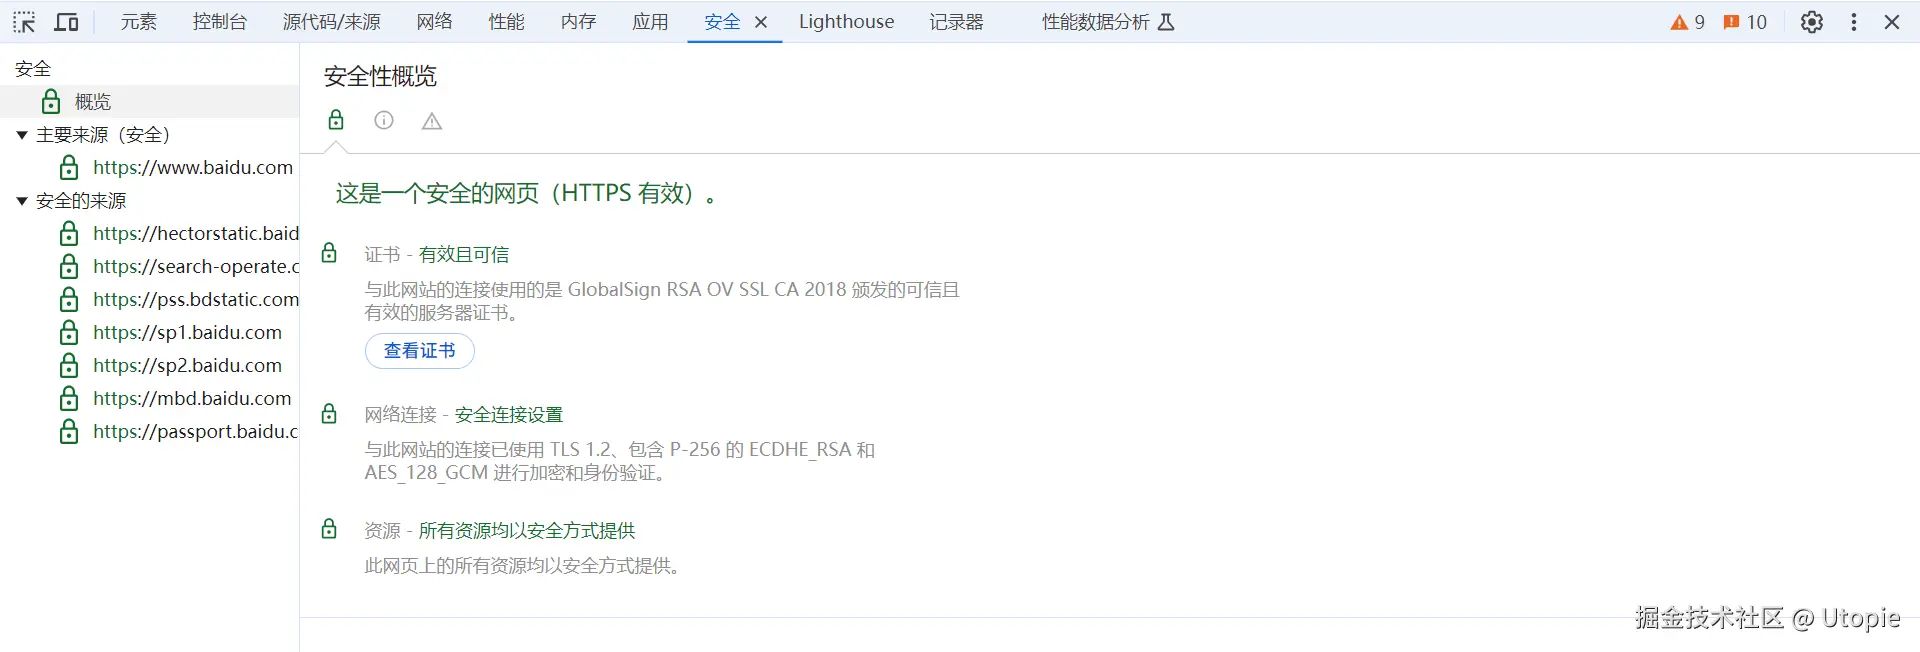Click the 安全 sidebar header label
Image resolution: width=1920 pixels, height=652 pixels.
point(33,68)
